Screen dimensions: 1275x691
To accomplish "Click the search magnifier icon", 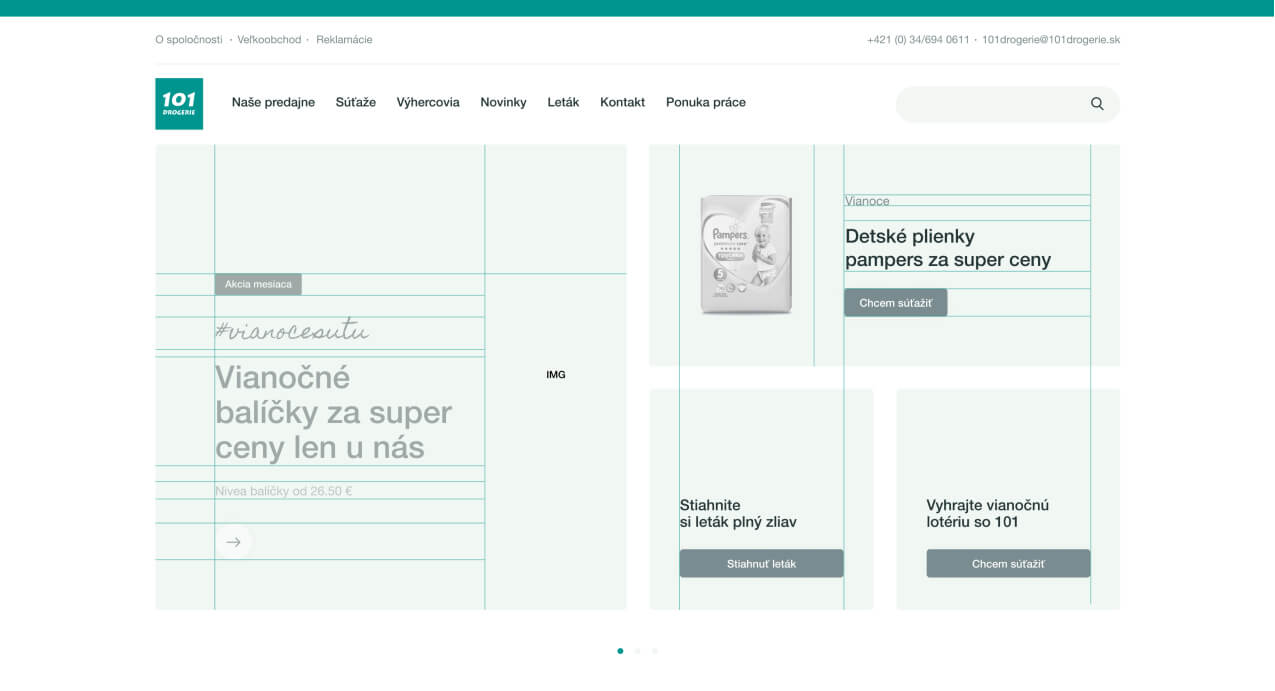I will pyautogui.click(x=1097, y=104).
